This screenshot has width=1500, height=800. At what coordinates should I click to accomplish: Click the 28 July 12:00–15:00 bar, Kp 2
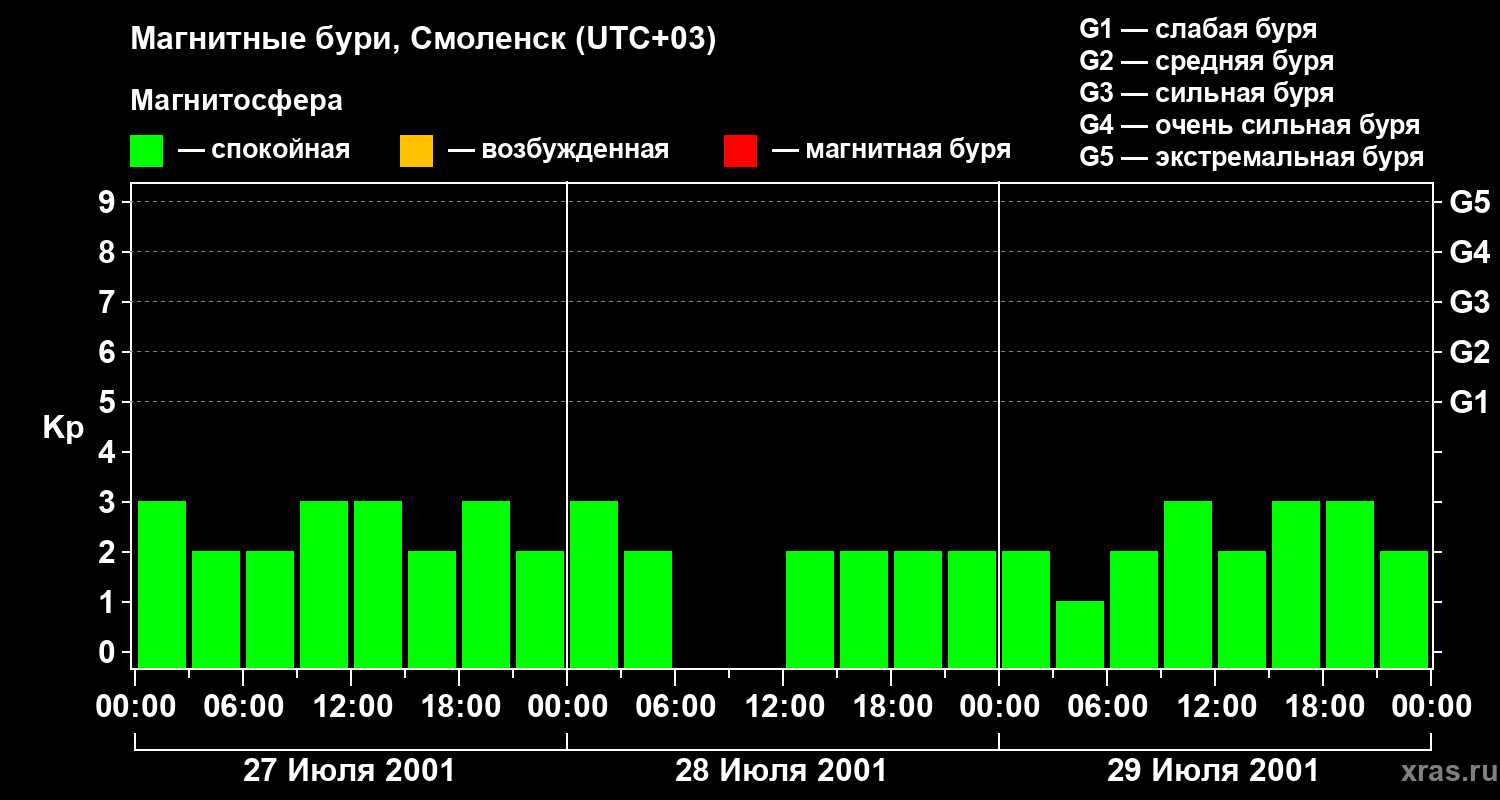click(810, 609)
